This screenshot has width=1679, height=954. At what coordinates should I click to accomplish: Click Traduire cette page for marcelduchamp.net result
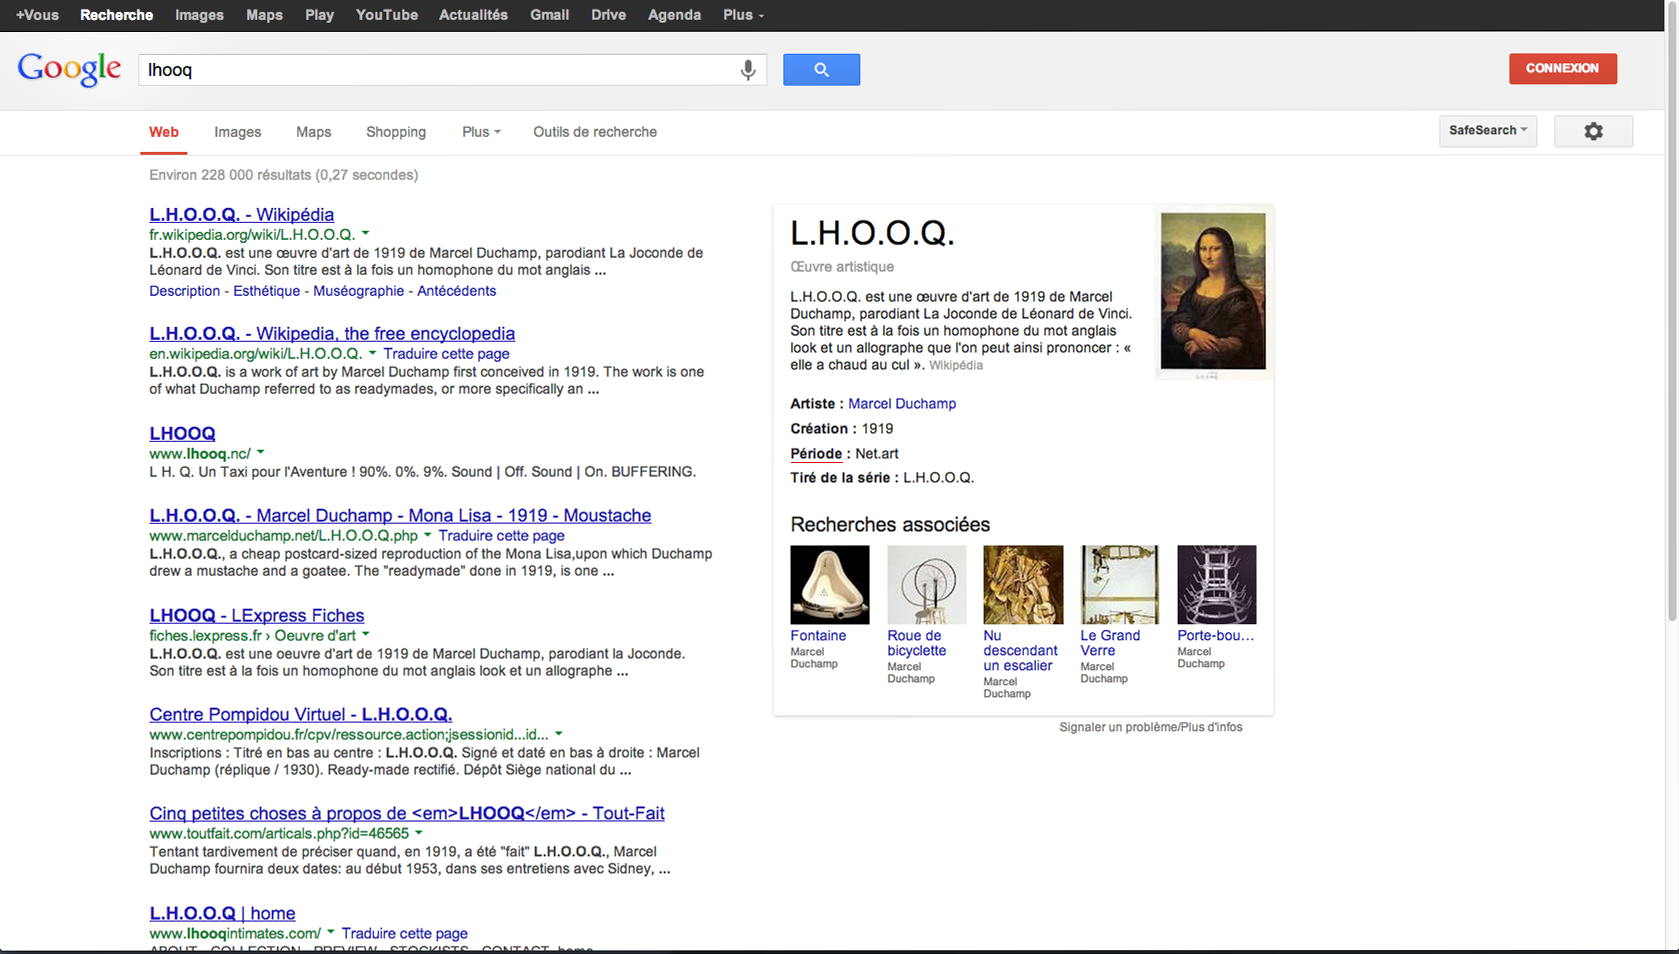(x=501, y=536)
